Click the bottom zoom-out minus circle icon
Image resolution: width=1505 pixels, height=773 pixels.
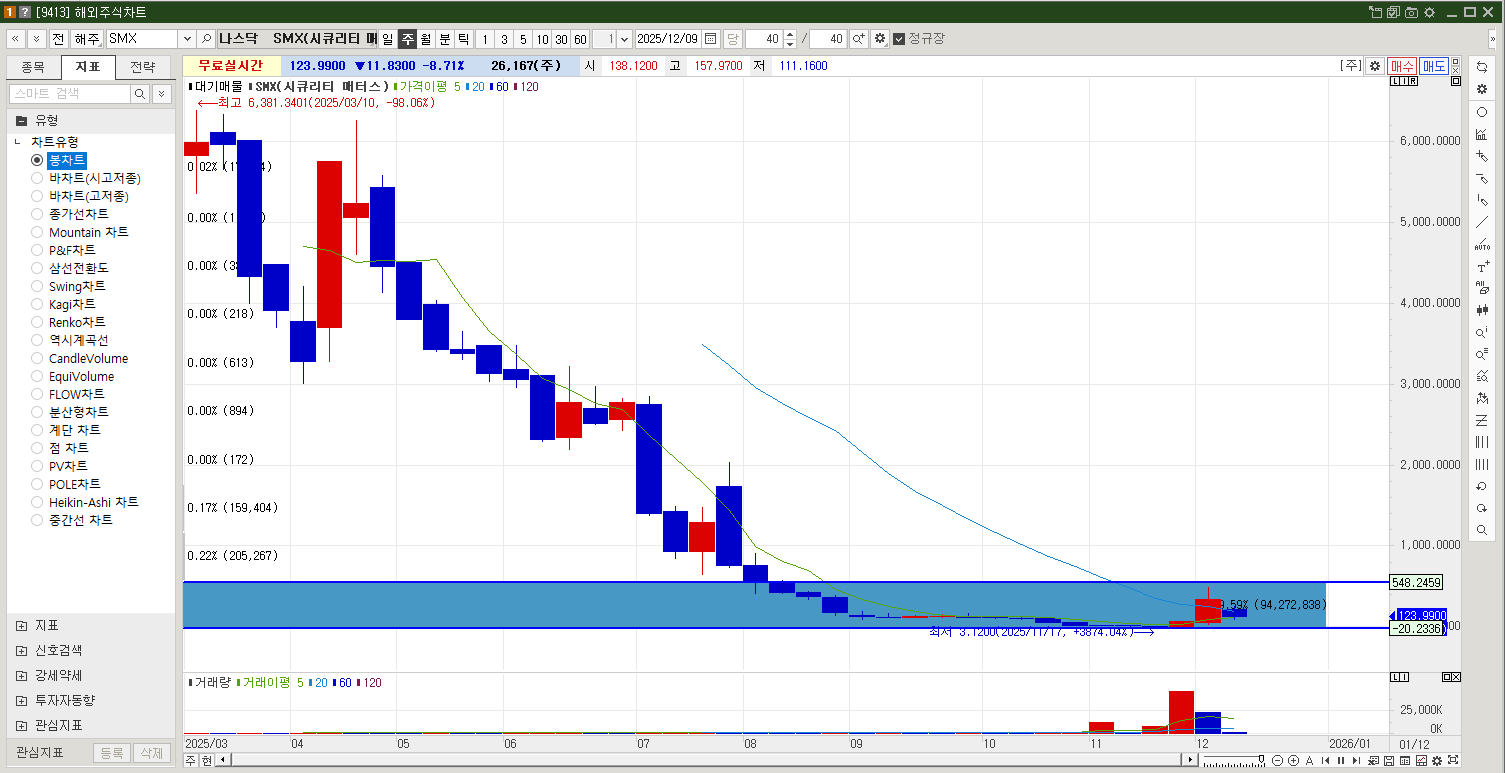(1277, 760)
